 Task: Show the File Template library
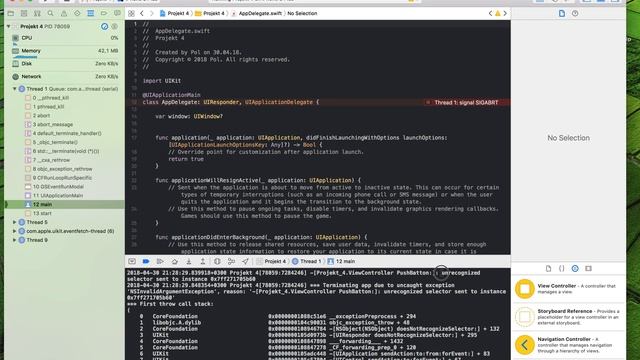click(x=549, y=269)
